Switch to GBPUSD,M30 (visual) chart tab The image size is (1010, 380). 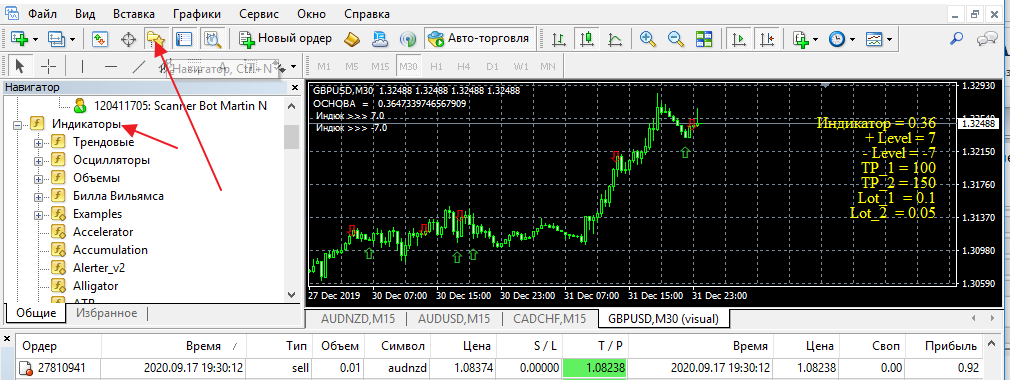(663, 318)
